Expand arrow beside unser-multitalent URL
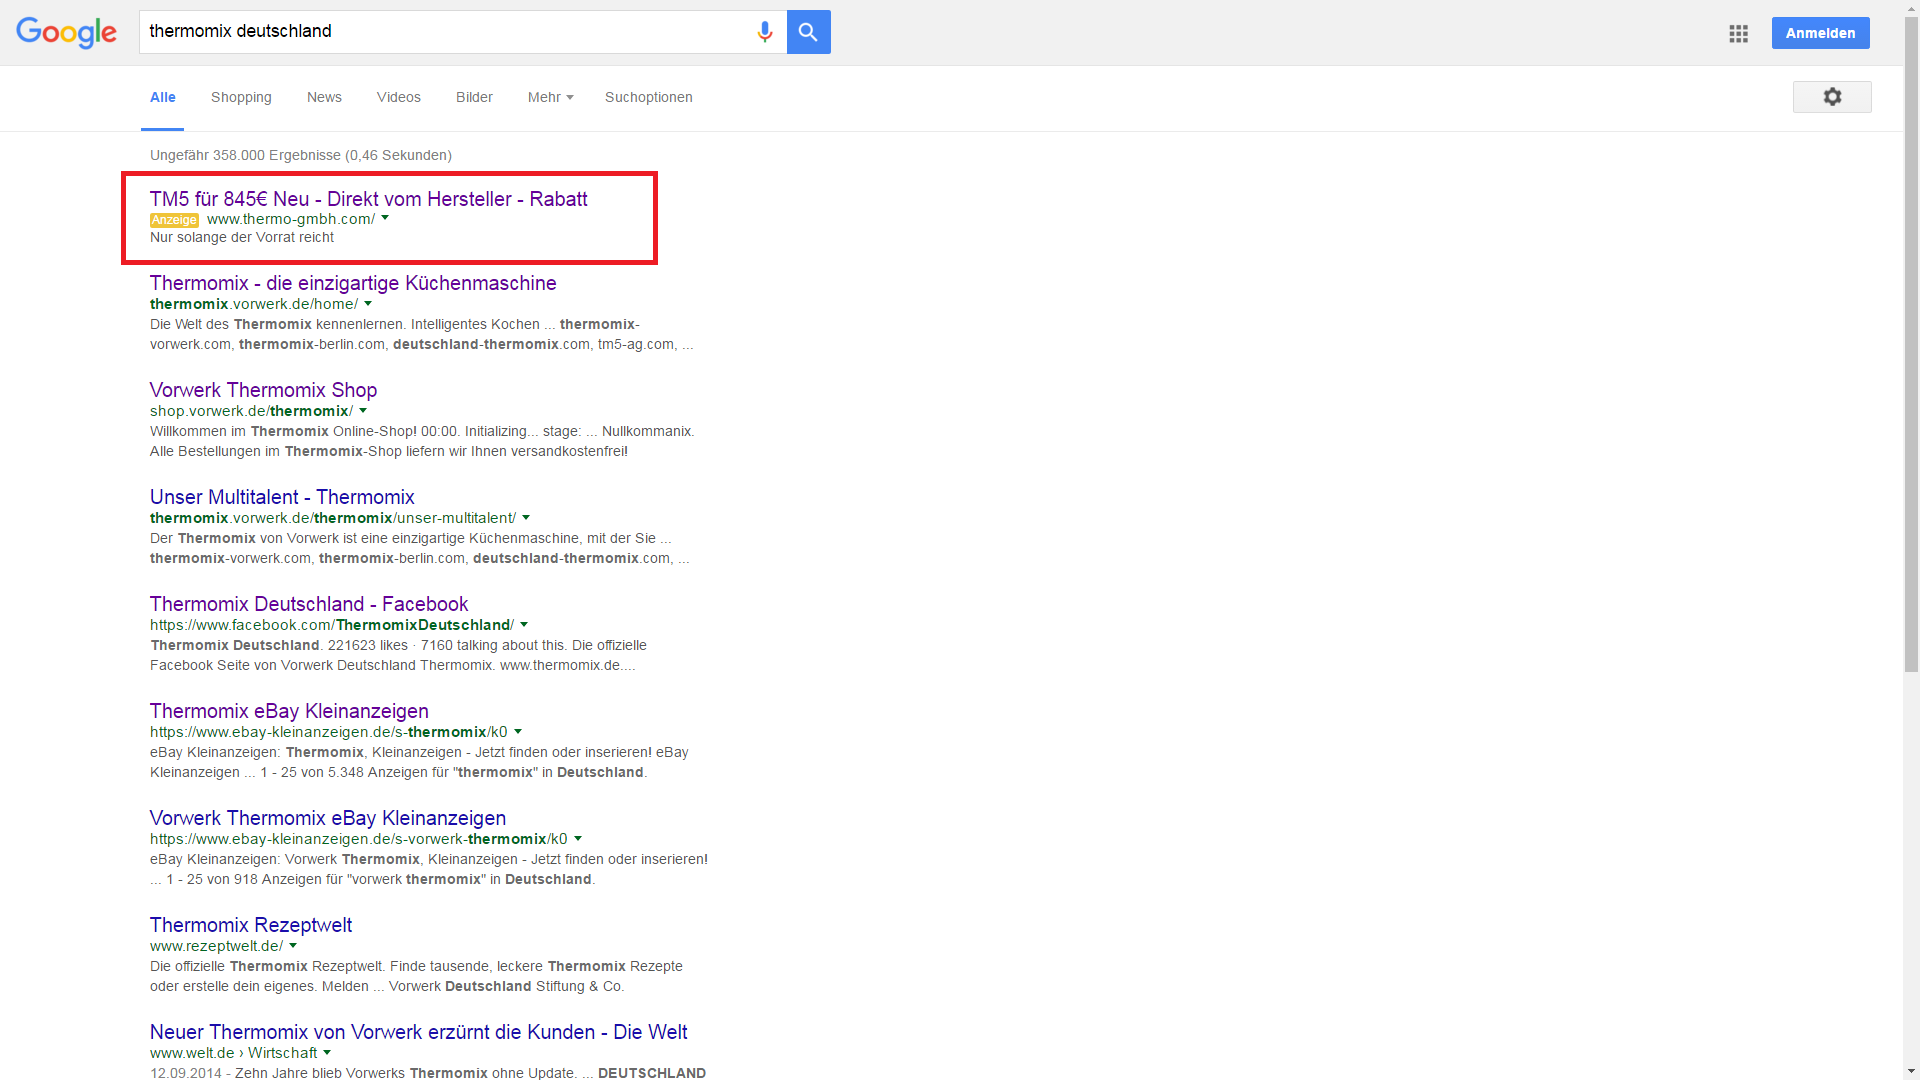This screenshot has width=1920, height=1080. tap(526, 517)
